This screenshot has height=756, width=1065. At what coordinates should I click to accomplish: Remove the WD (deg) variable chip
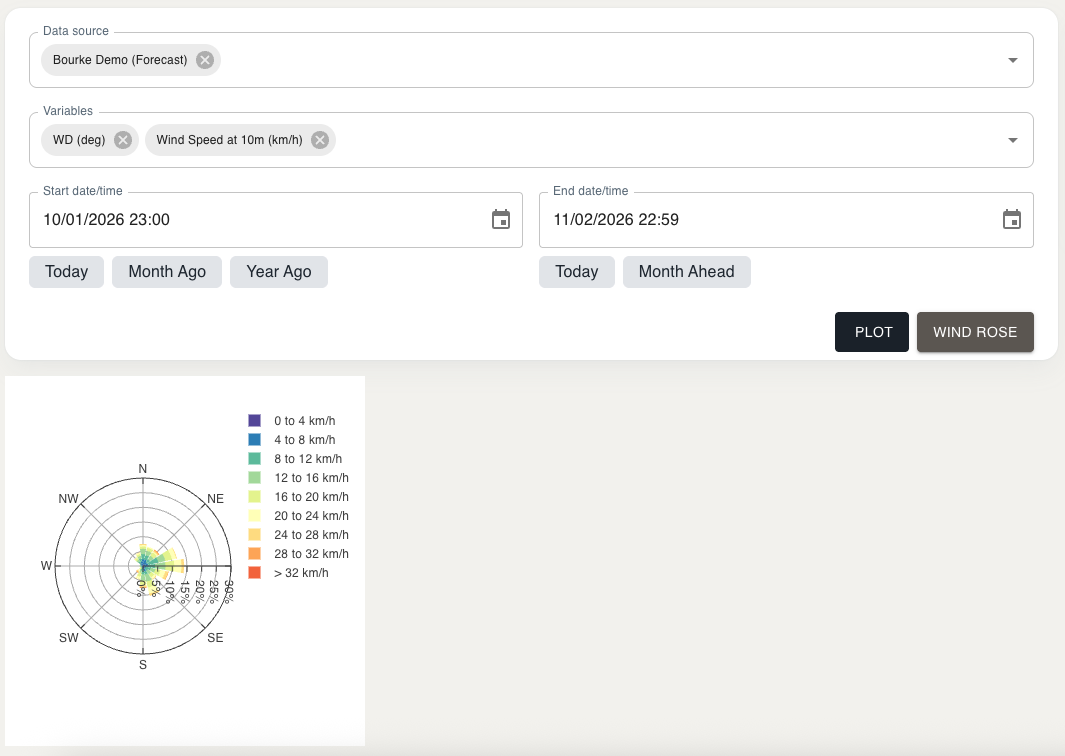[123, 140]
